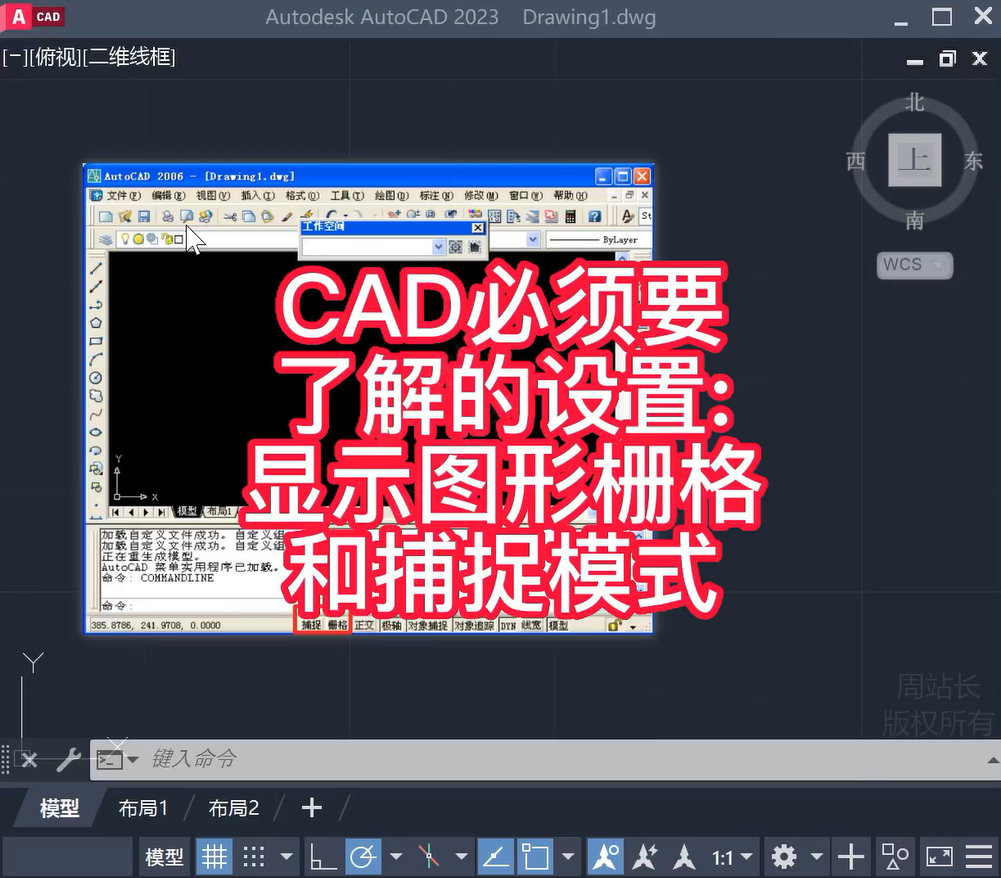Add a new layout with plus tab
This screenshot has height=878, width=1001.
[312, 808]
